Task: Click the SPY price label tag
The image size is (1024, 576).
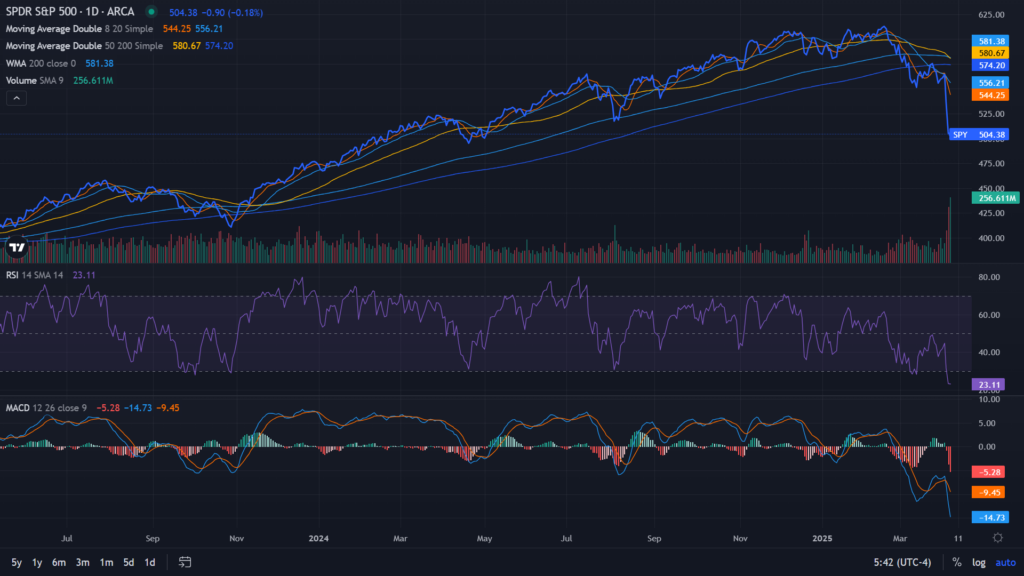Action: pyautogui.click(x=960, y=134)
